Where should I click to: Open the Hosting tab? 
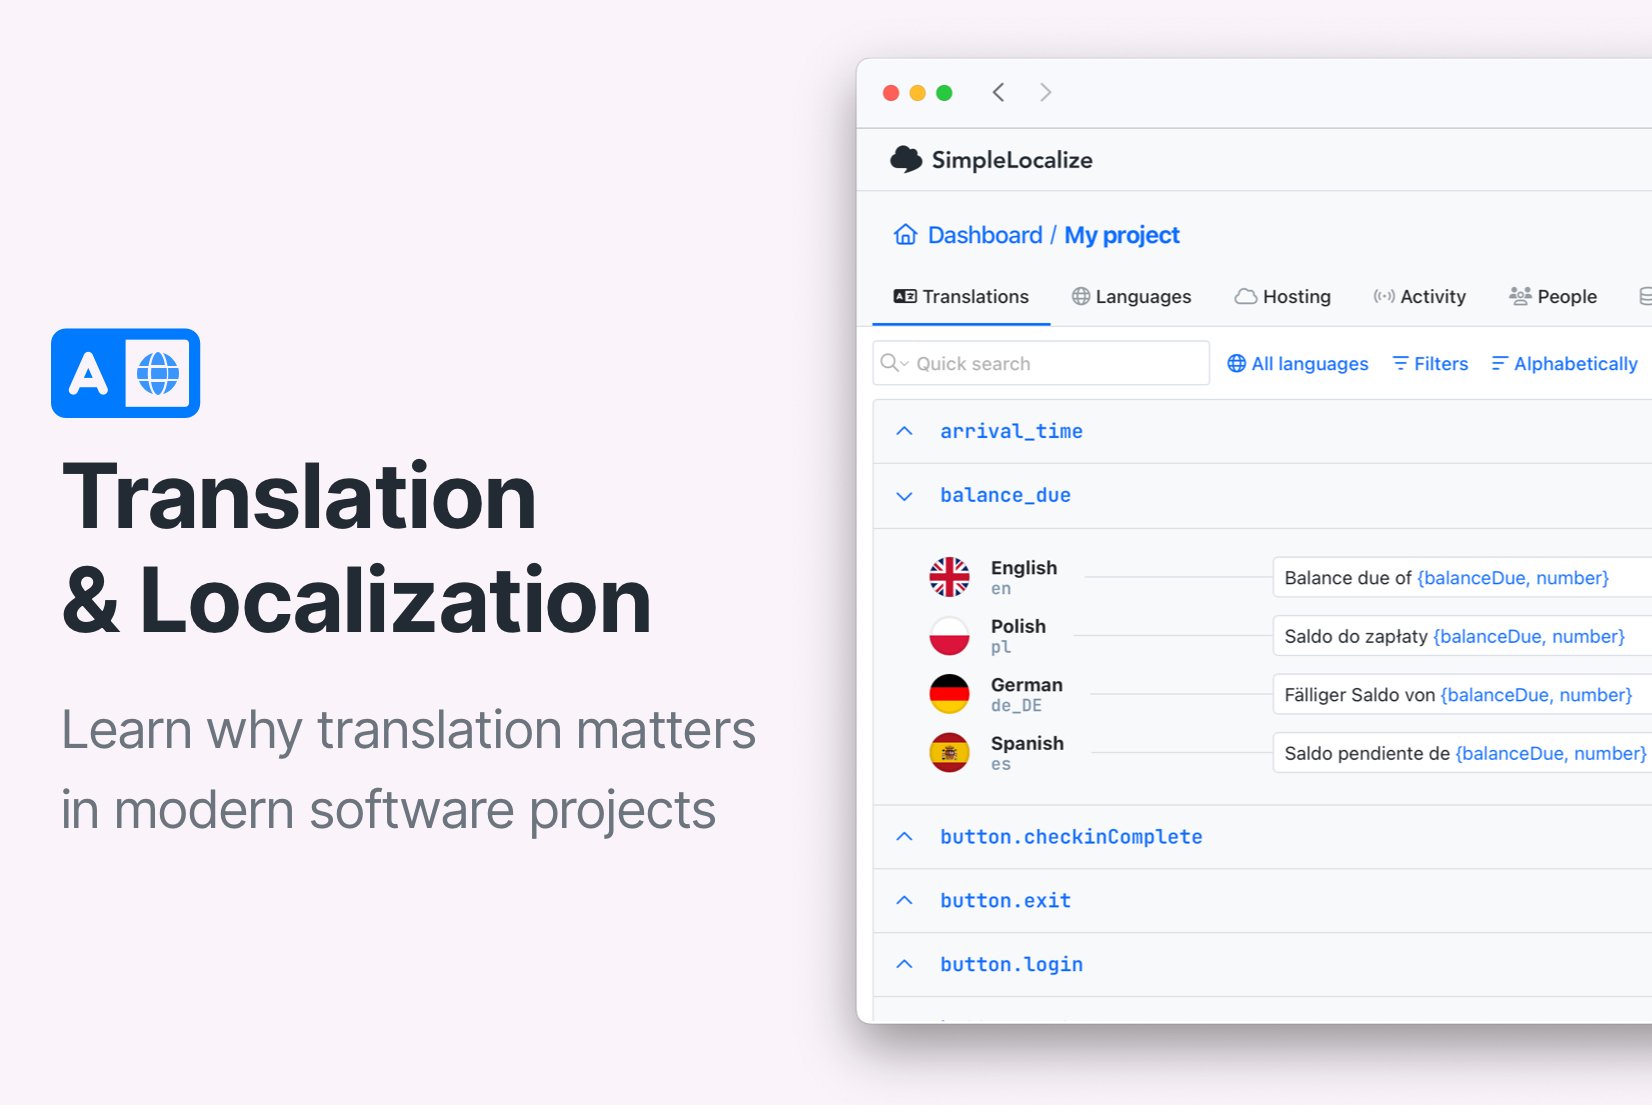coord(1283,296)
